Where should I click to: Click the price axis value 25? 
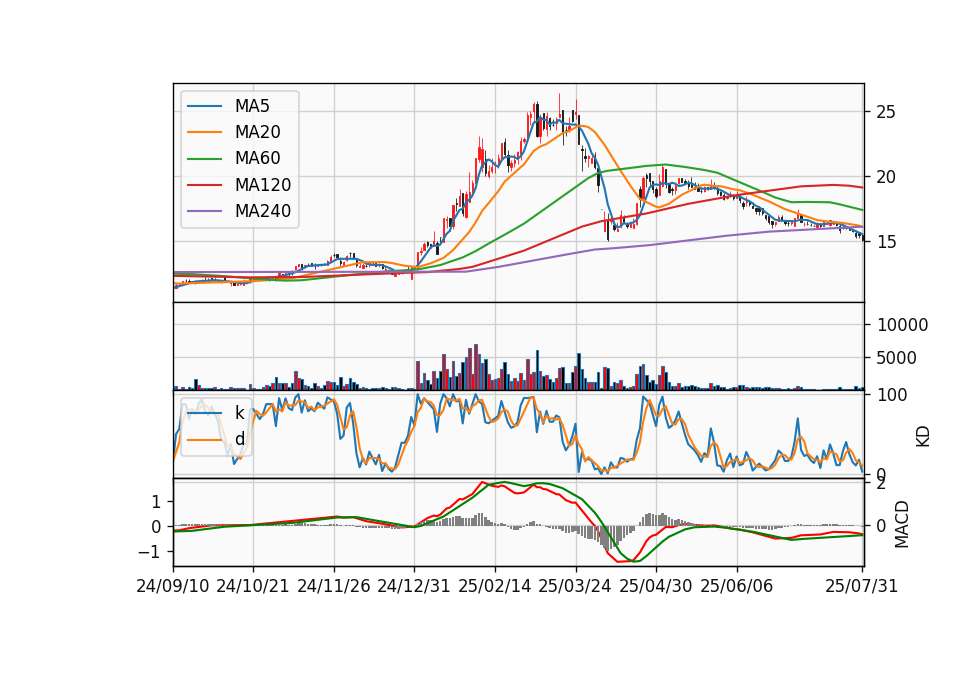click(x=886, y=112)
